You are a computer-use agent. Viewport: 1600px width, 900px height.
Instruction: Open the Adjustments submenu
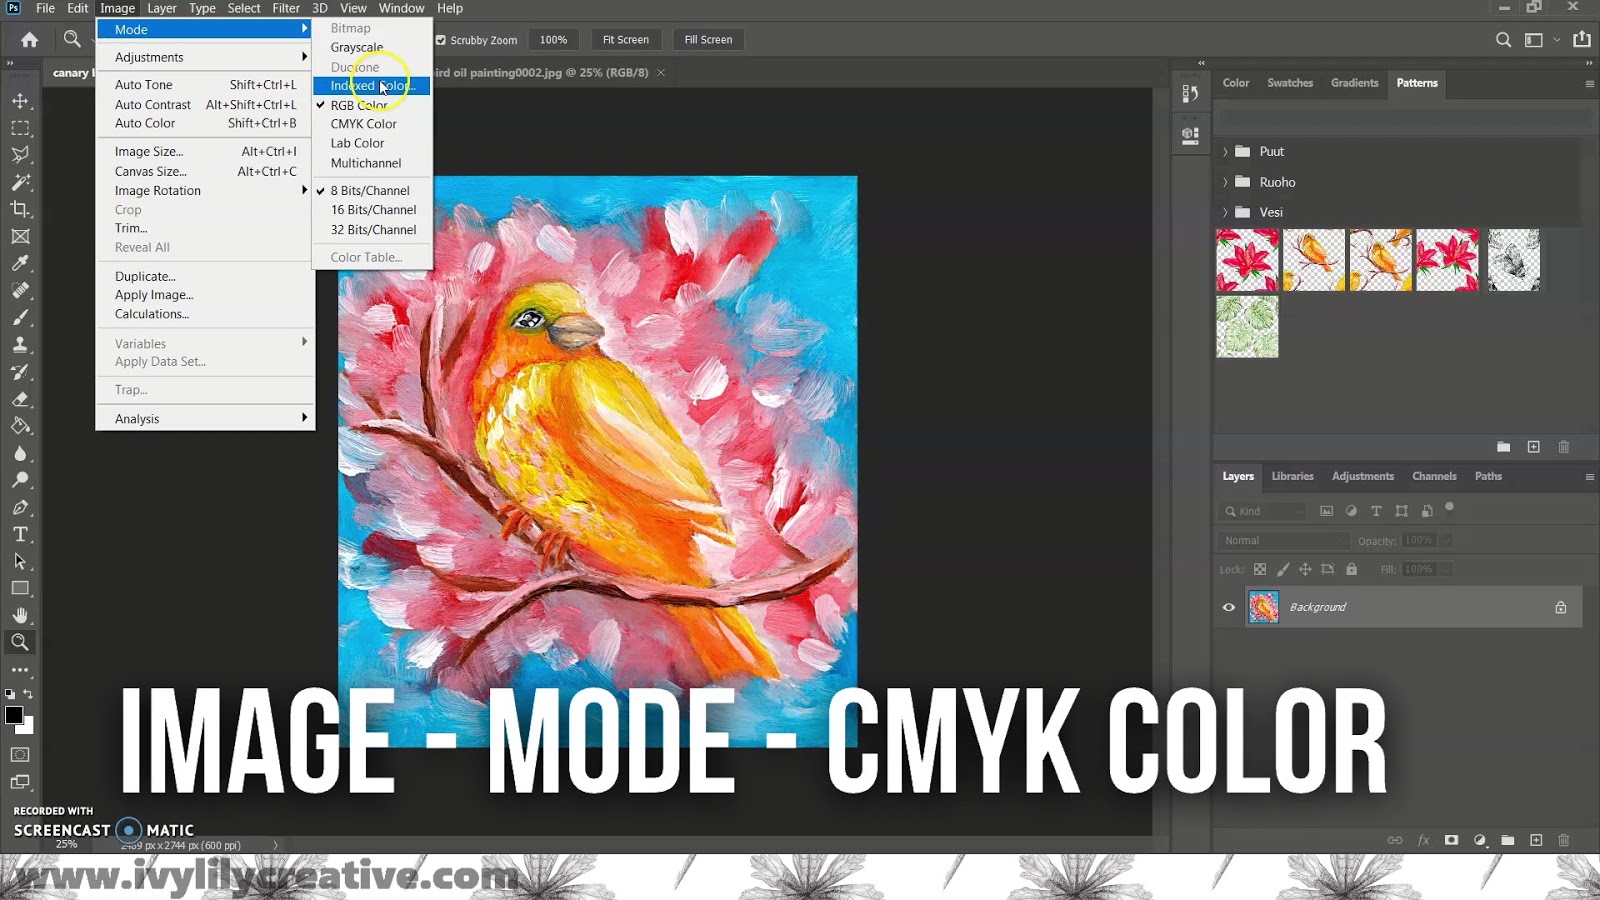coord(205,57)
